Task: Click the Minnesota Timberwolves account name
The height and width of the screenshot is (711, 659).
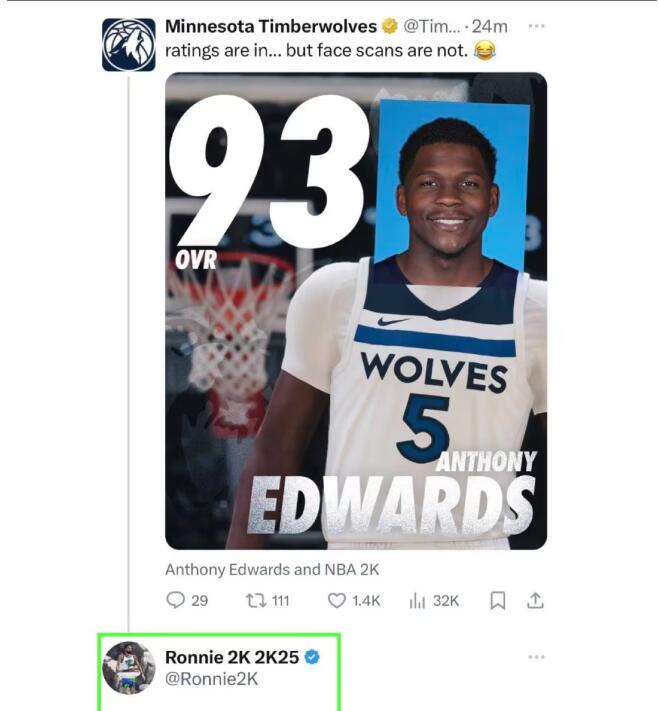Action: click(x=271, y=26)
